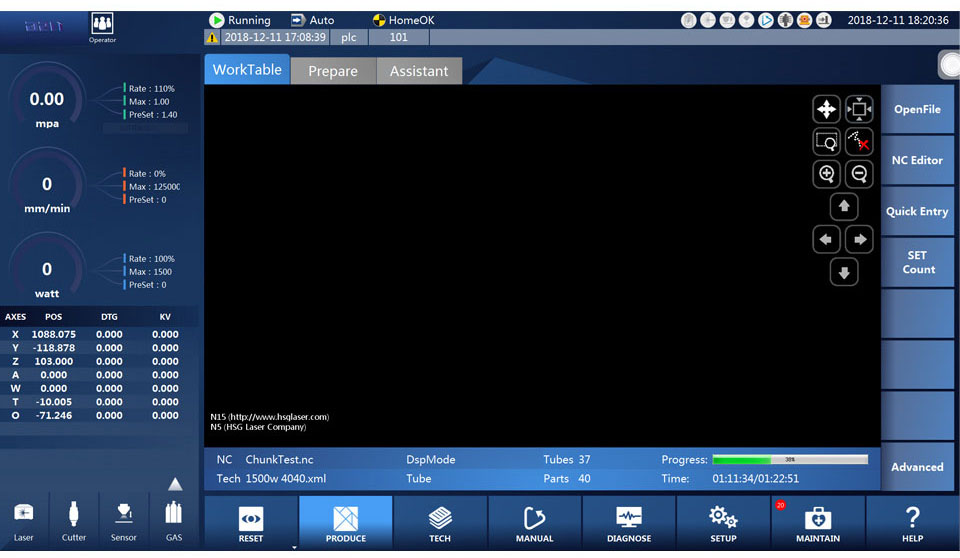
Task: Click the pan view four-arrow icon
Action: point(827,110)
